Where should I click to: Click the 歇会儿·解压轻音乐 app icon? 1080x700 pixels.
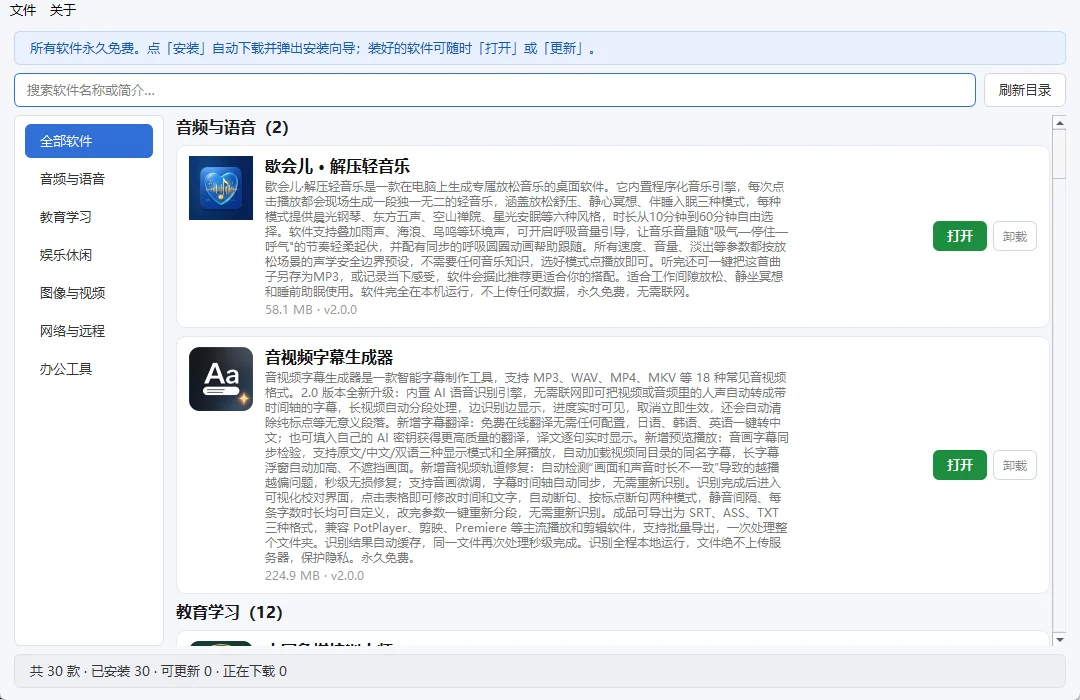point(221,188)
